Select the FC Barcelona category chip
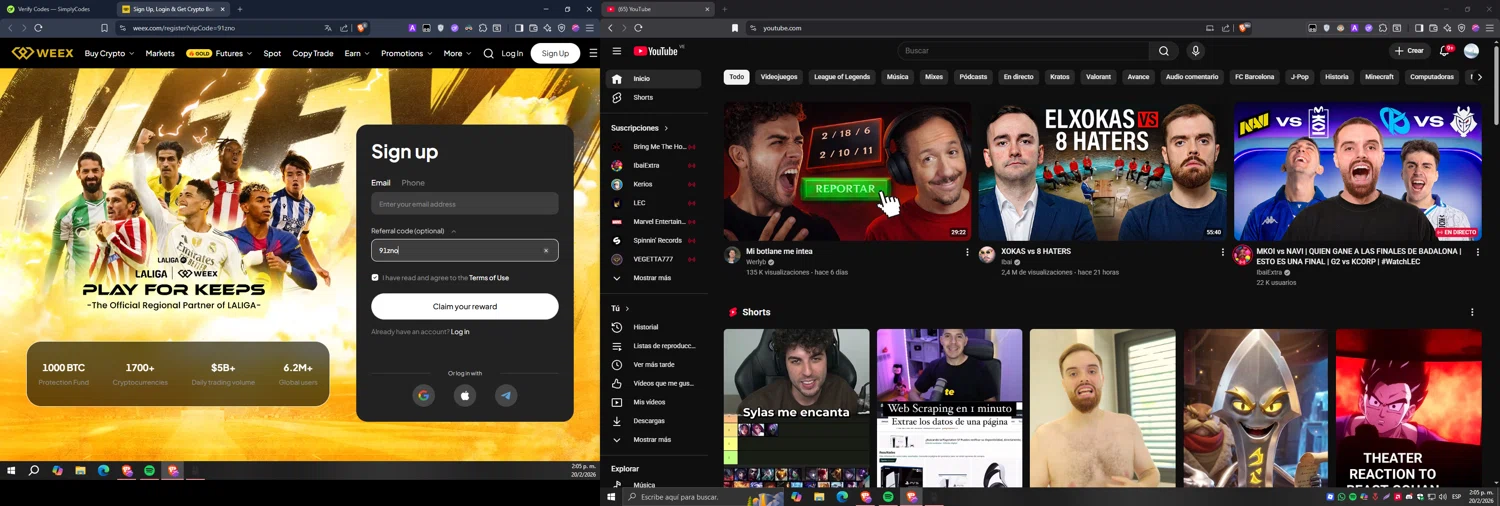Screen dimensions: 1500x506 click(1254, 77)
